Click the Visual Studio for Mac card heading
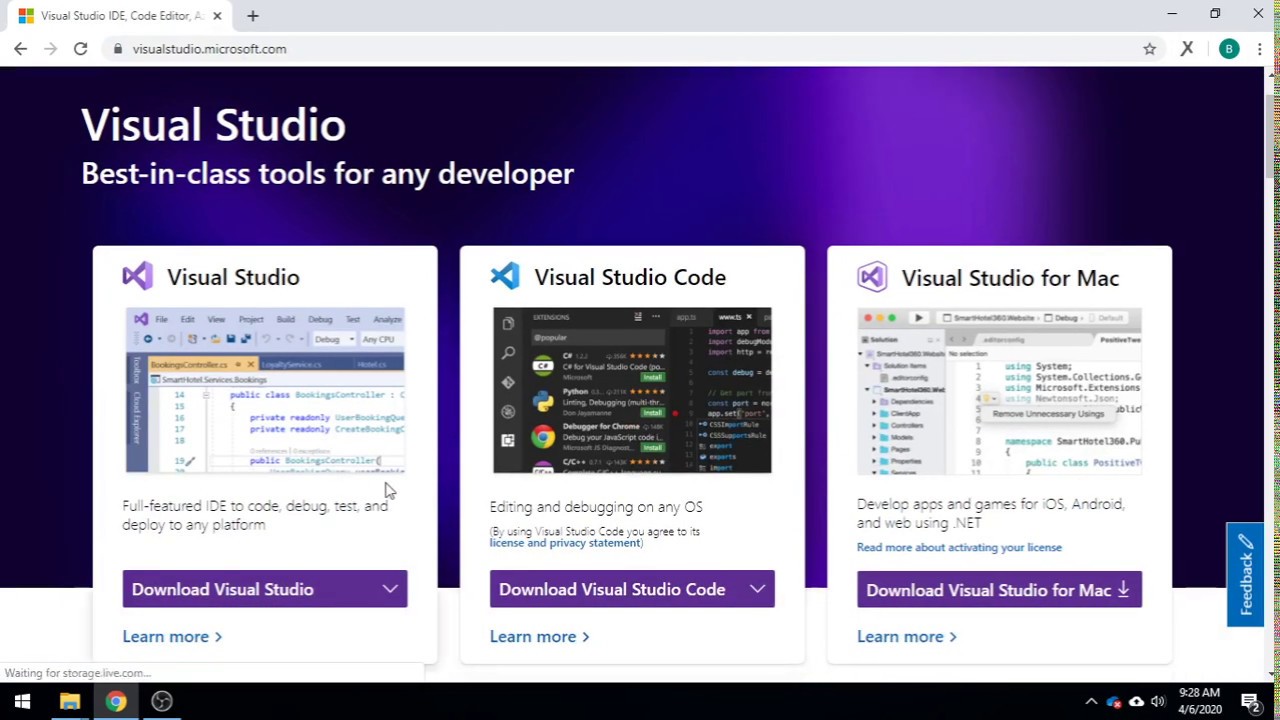 tap(1010, 278)
